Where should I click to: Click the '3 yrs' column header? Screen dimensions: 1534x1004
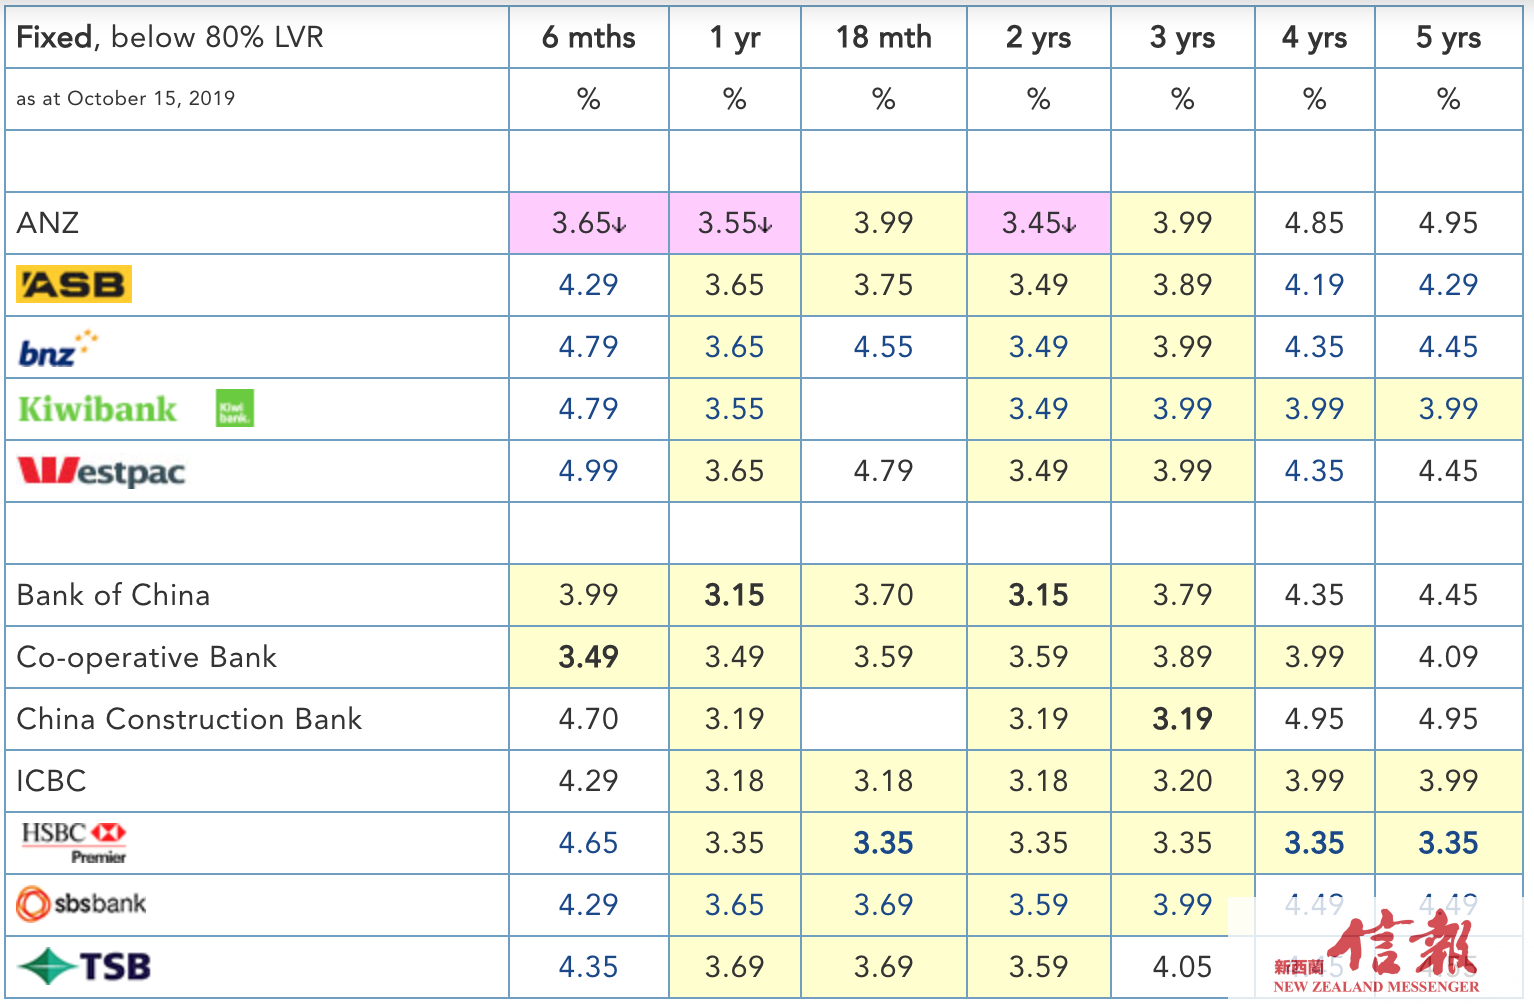click(1183, 38)
